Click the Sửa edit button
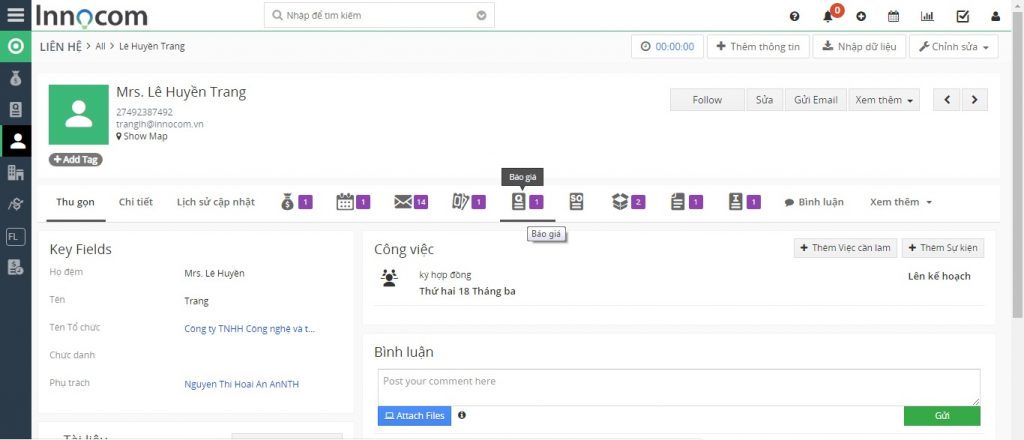 (x=765, y=100)
